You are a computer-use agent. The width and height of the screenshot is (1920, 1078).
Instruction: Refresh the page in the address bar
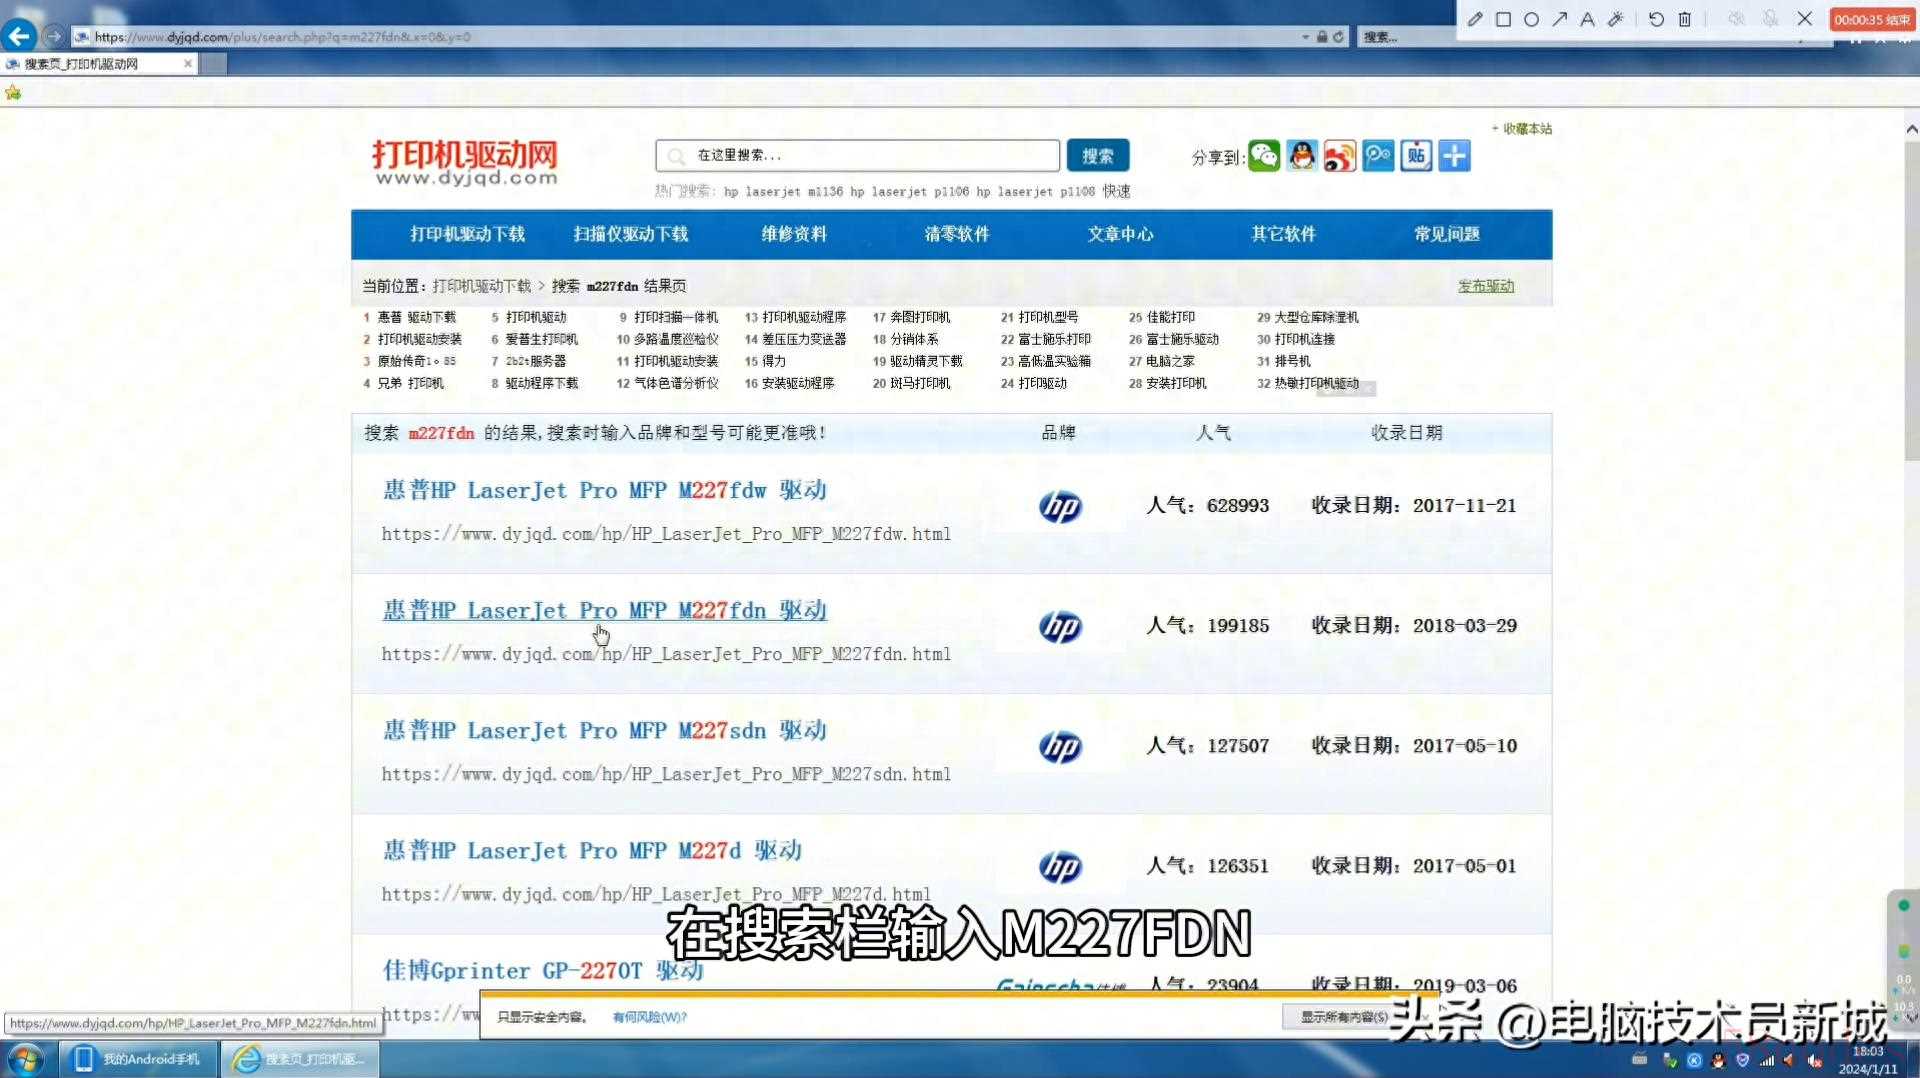coord(1338,37)
